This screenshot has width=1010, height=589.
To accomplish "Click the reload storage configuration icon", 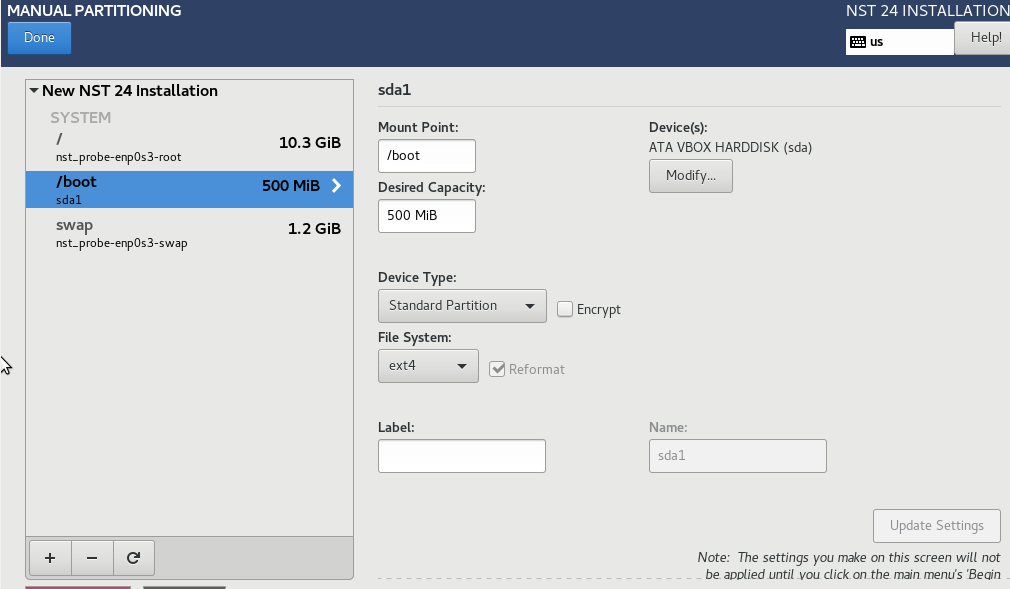I will [133, 559].
